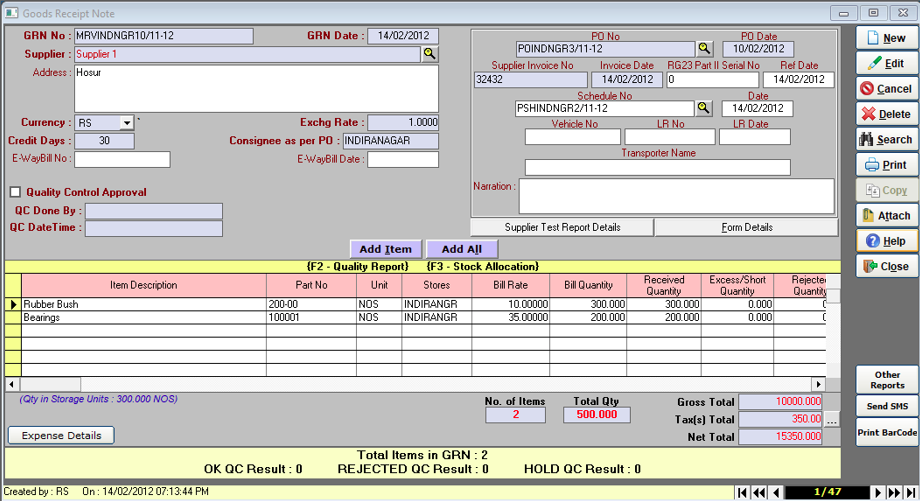Click the Add All button

(x=462, y=249)
